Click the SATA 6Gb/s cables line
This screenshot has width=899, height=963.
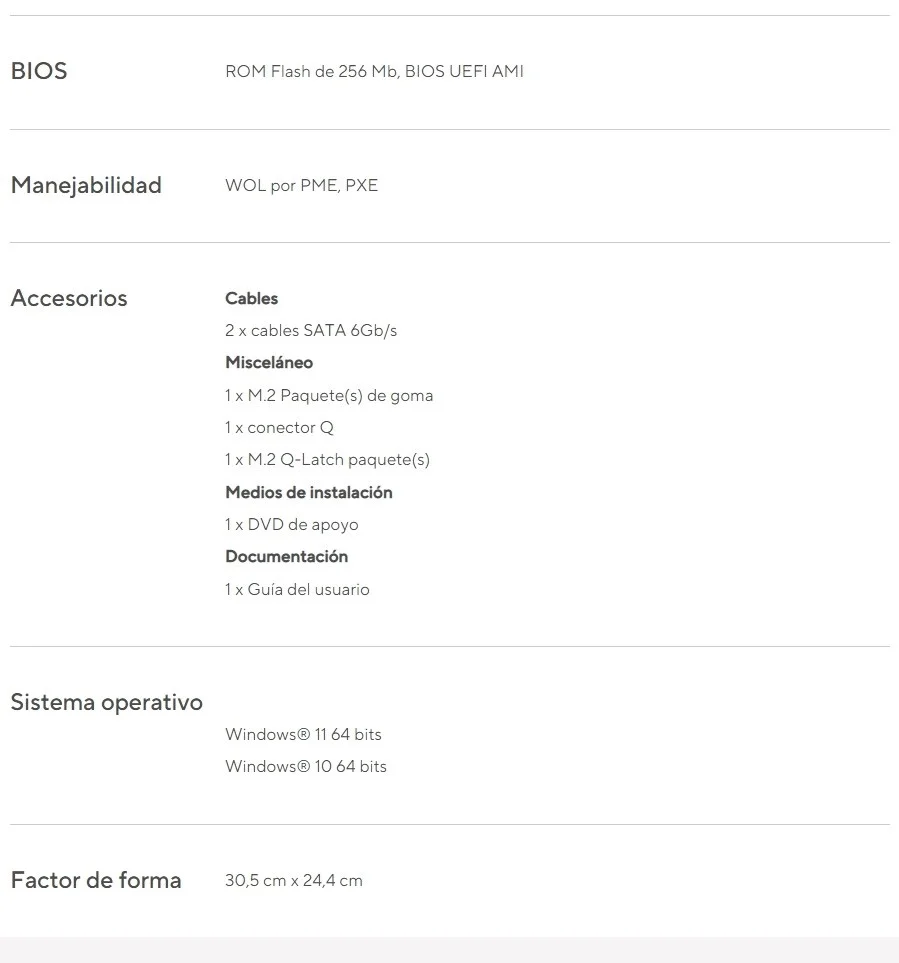(x=311, y=330)
